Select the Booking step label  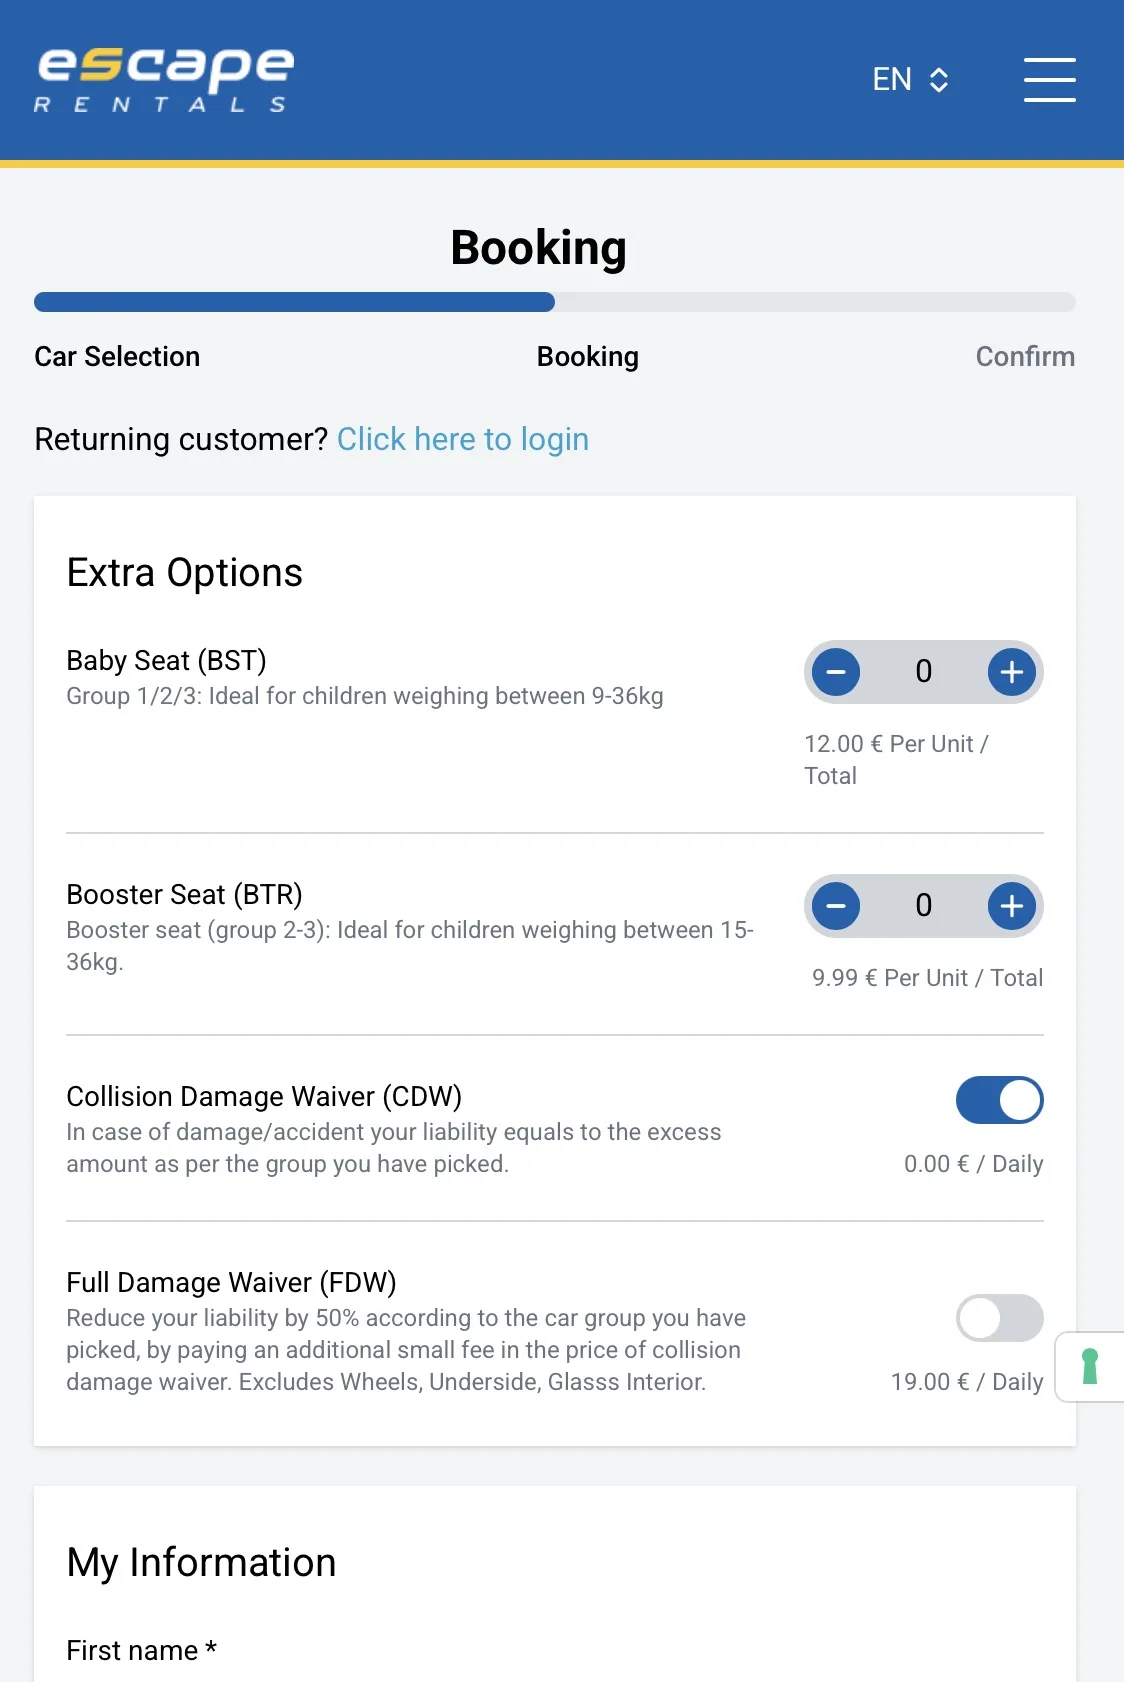click(587, 357)
